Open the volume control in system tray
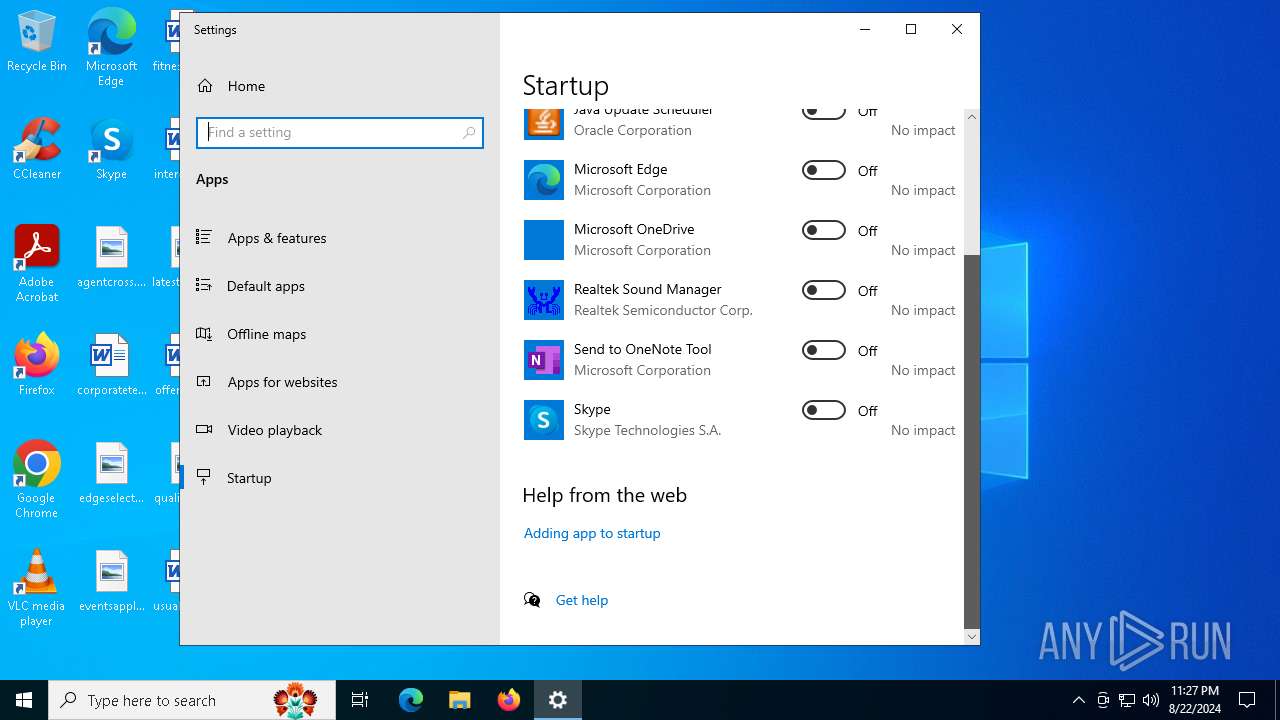The width and height of the screenshot is (1280, 720). pyautogui.click(x=1151, y=700)
